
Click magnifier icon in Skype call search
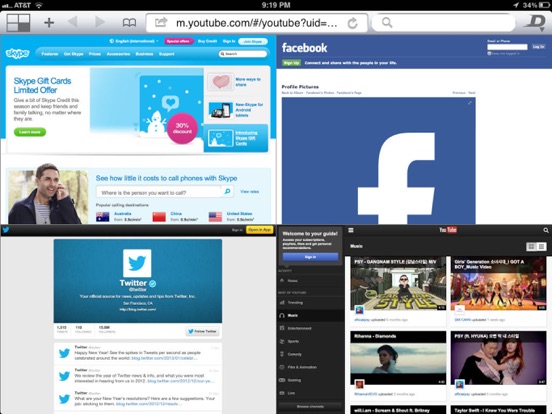click(x=227, y=192)
